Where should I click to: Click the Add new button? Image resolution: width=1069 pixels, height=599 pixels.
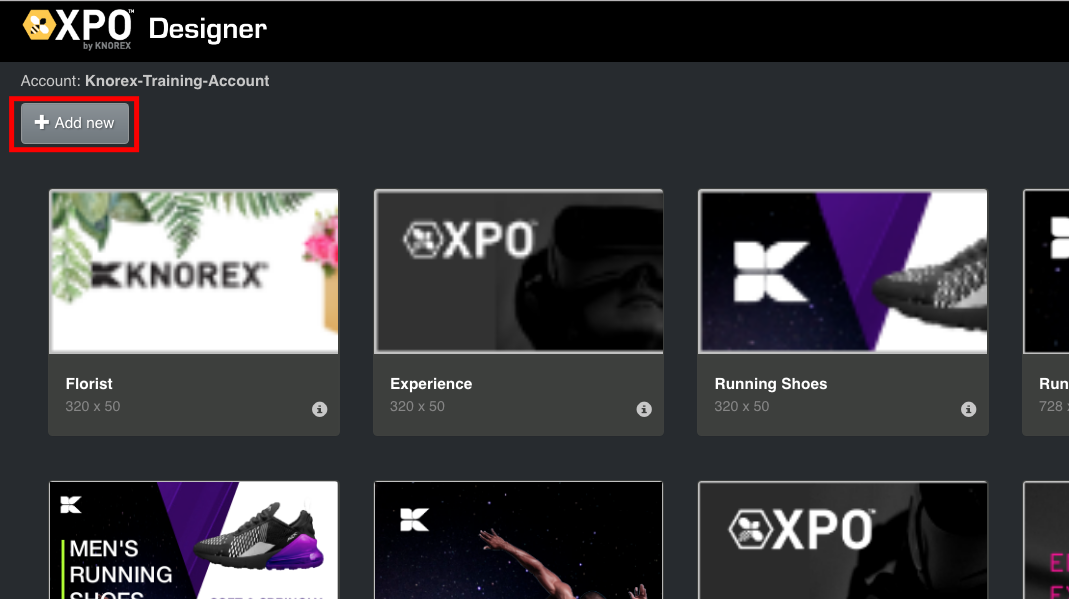coord(75,123)
